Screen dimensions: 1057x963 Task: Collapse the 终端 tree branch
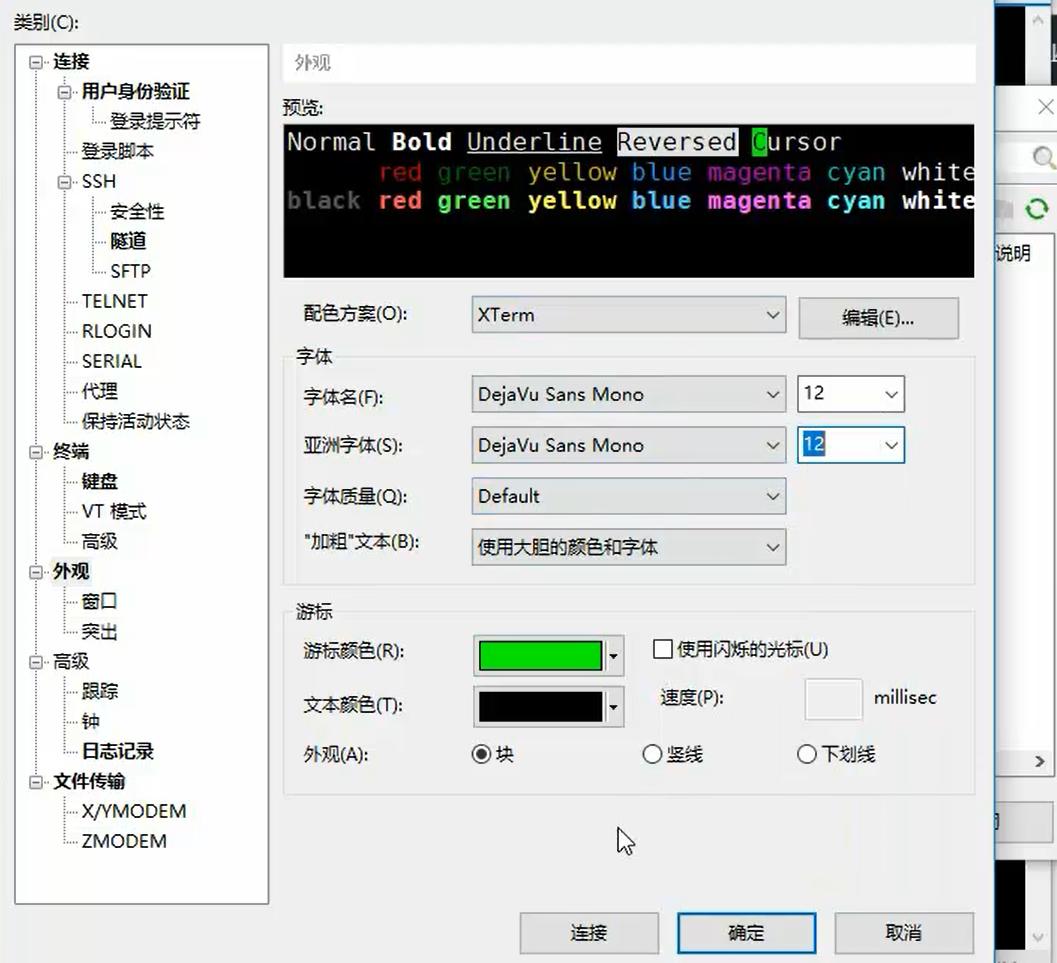(x=33, y=451)
